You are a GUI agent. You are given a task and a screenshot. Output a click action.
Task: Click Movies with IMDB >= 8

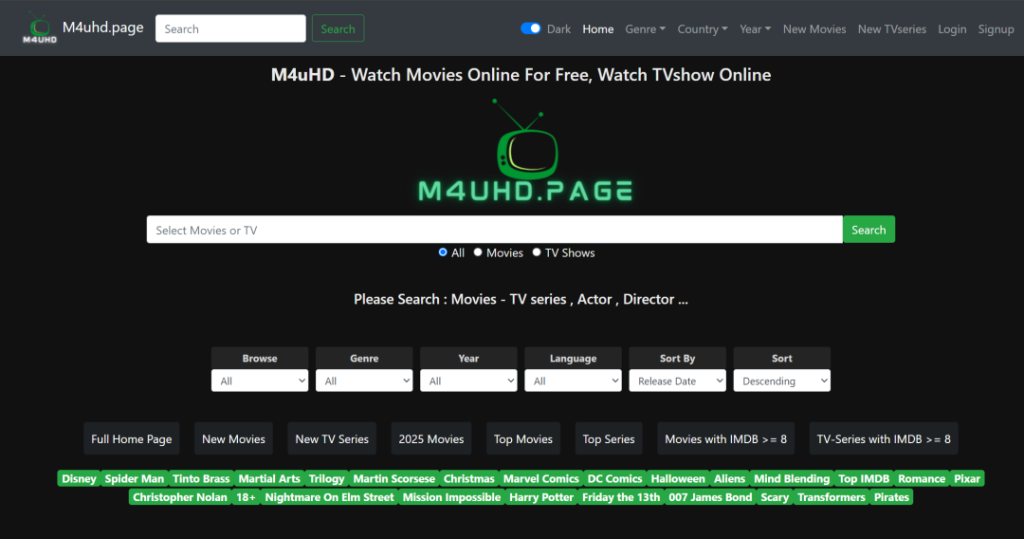pyautogui.click(x=726, y=439)
